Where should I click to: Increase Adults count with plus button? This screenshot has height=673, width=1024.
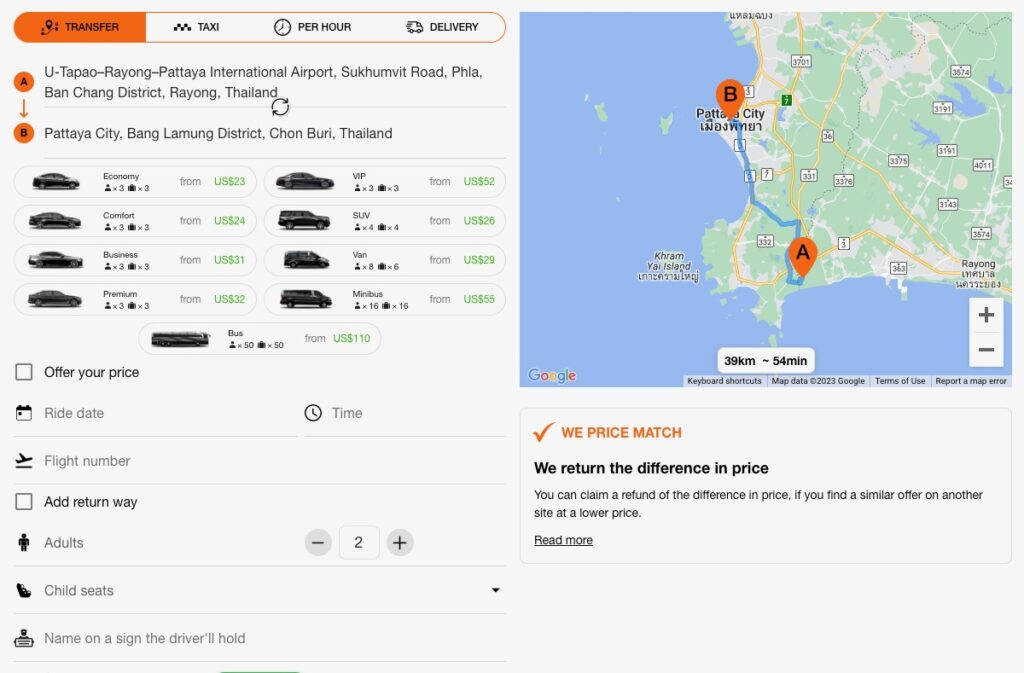coord(399,542)
